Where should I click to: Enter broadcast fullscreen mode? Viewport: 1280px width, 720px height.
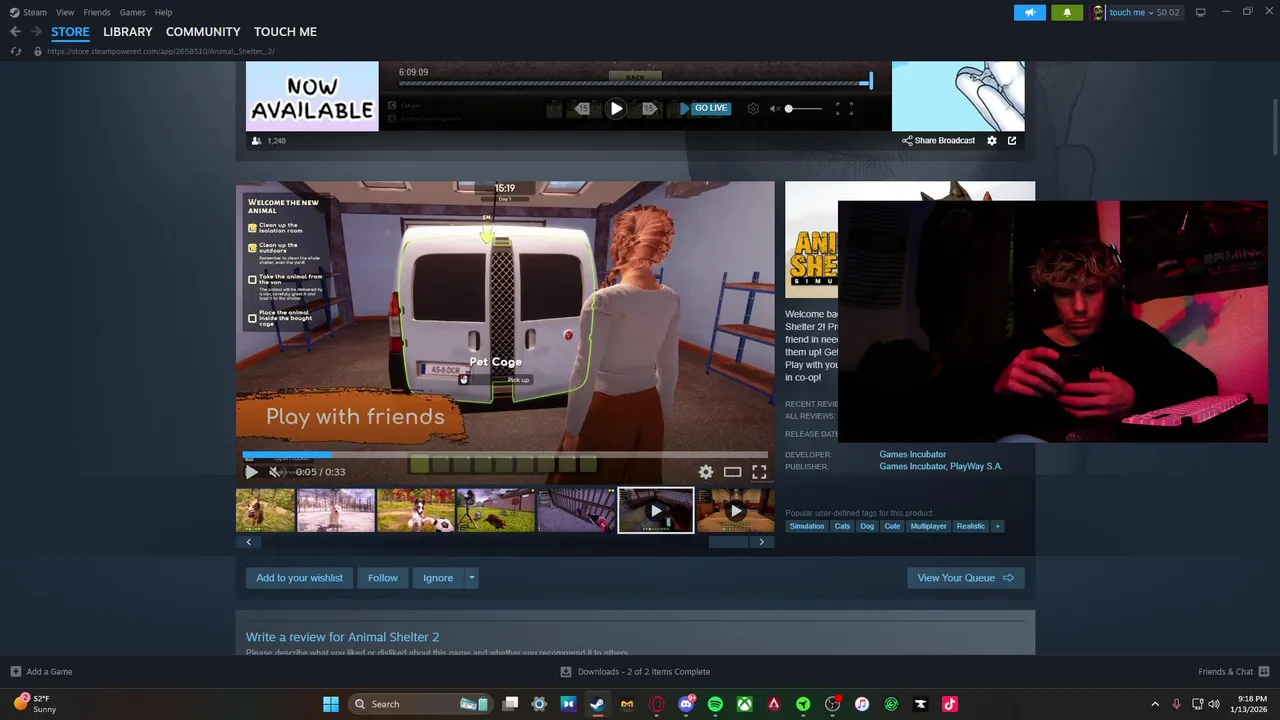pyautogui.click(x=844, y=108)
